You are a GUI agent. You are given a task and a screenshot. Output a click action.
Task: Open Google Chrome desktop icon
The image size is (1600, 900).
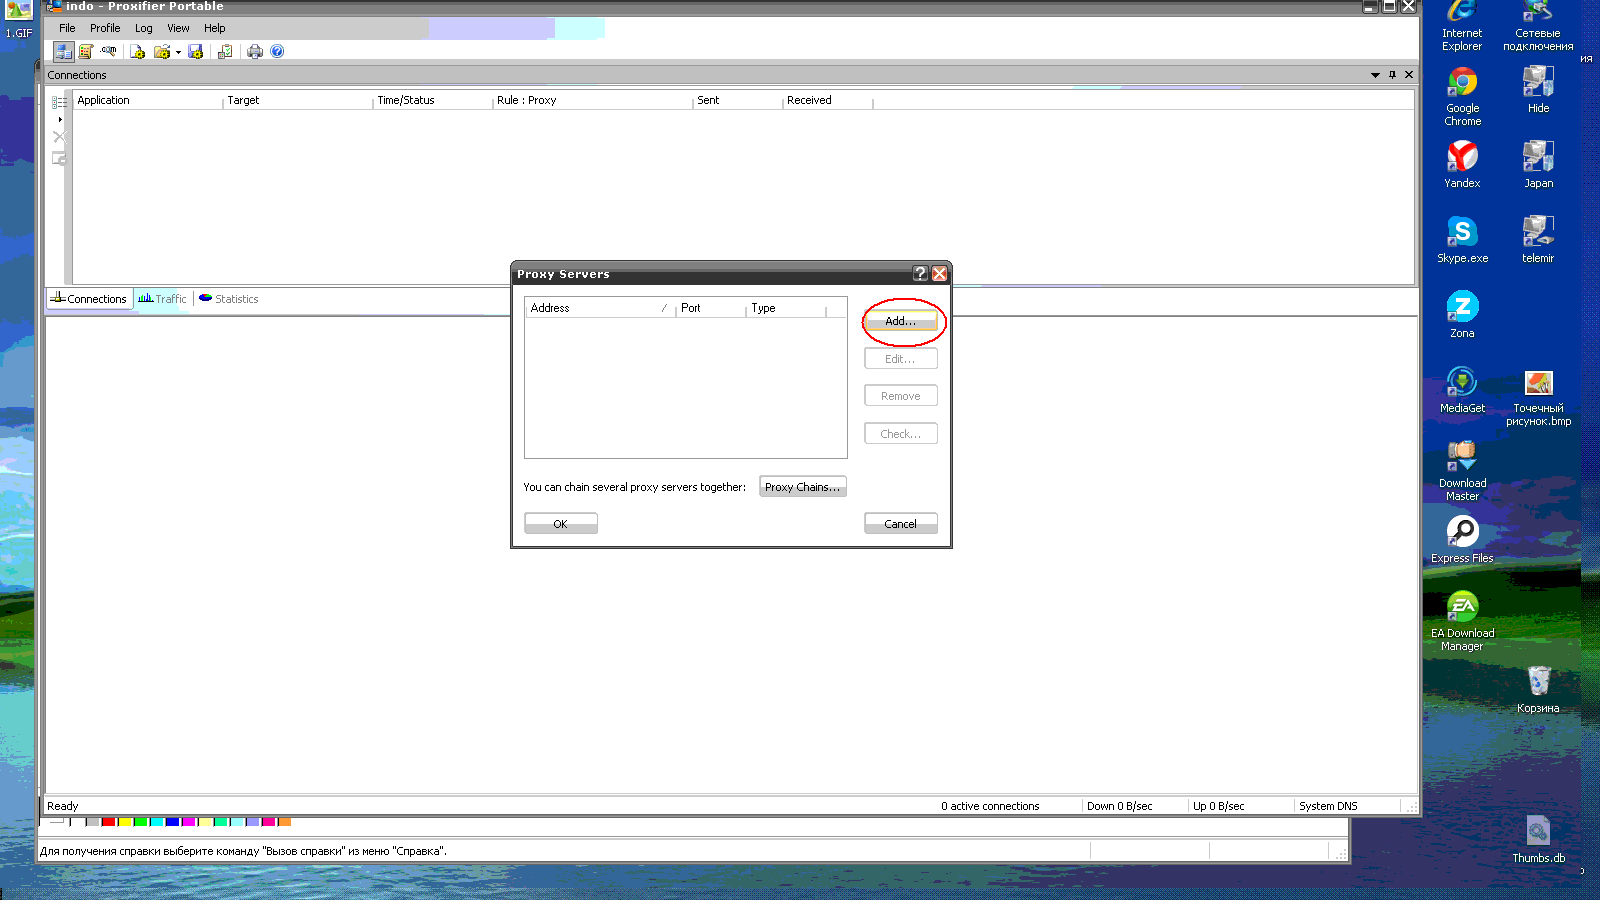[1462, 97]
